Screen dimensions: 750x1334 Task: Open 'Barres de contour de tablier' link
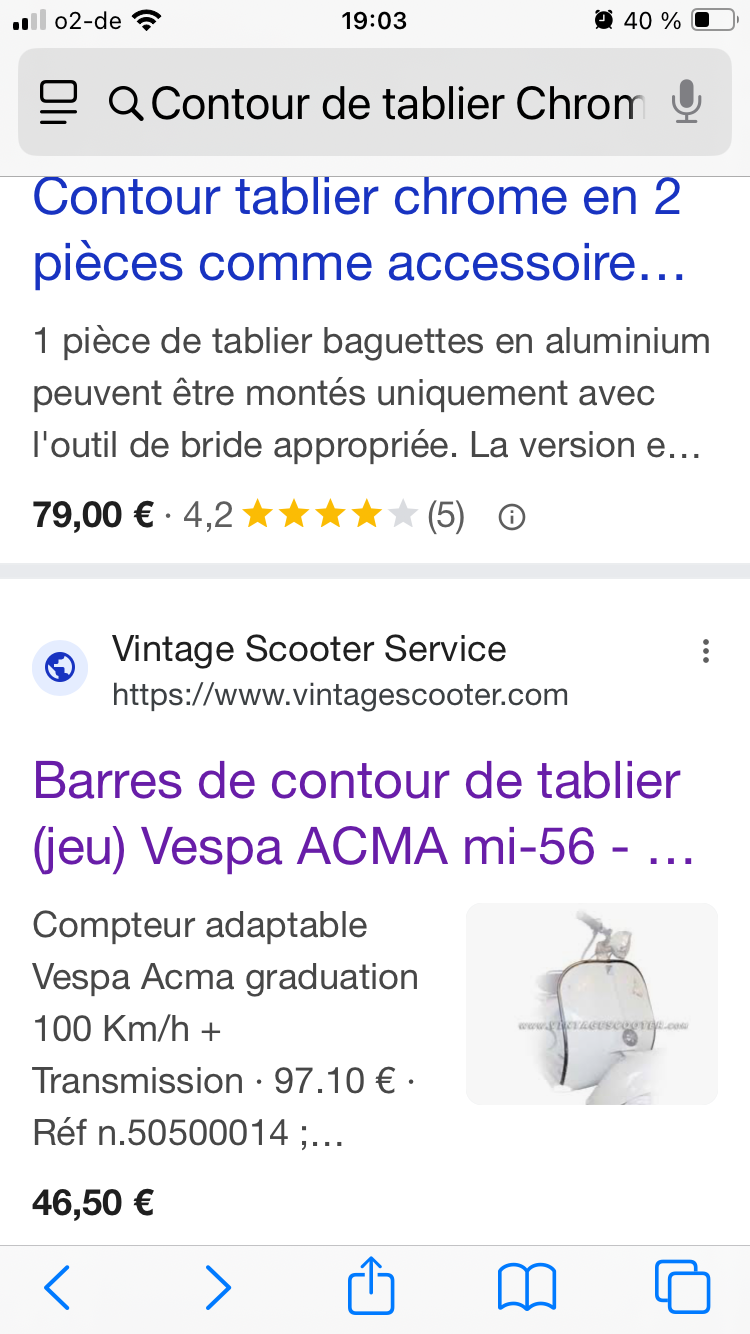[x=358, y=814]
